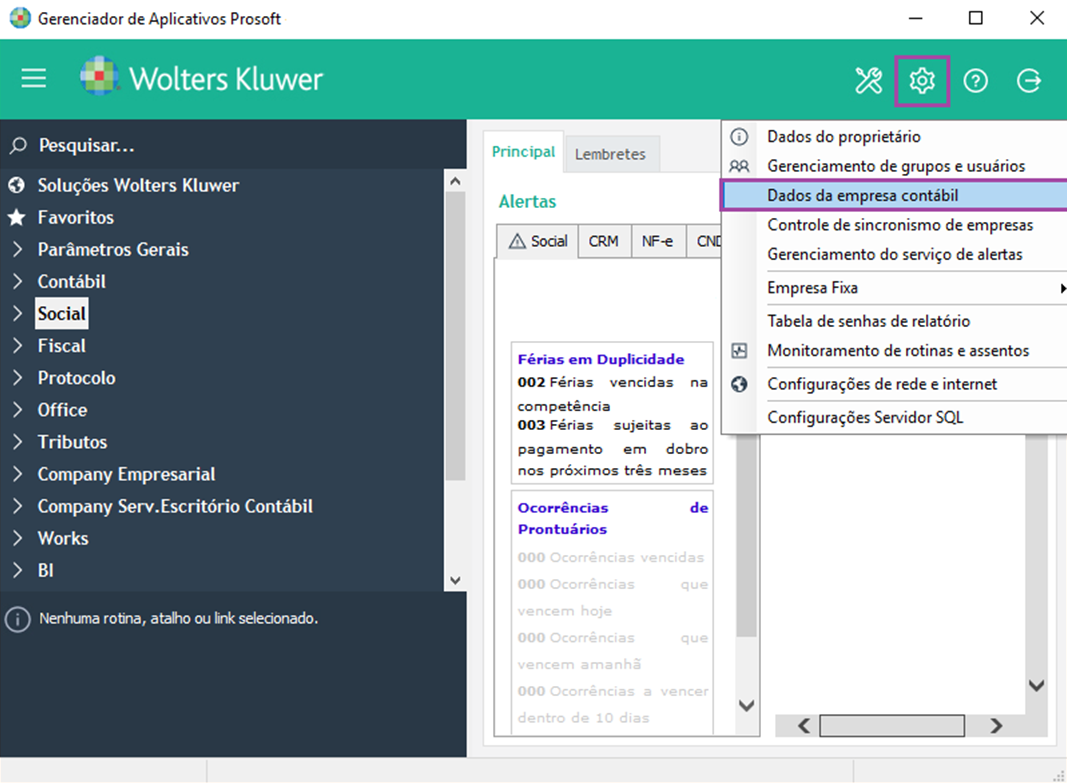Select the CRM alerts tab
The height and width of the screenshot is (783, 1067).
[x=604, y=241]
